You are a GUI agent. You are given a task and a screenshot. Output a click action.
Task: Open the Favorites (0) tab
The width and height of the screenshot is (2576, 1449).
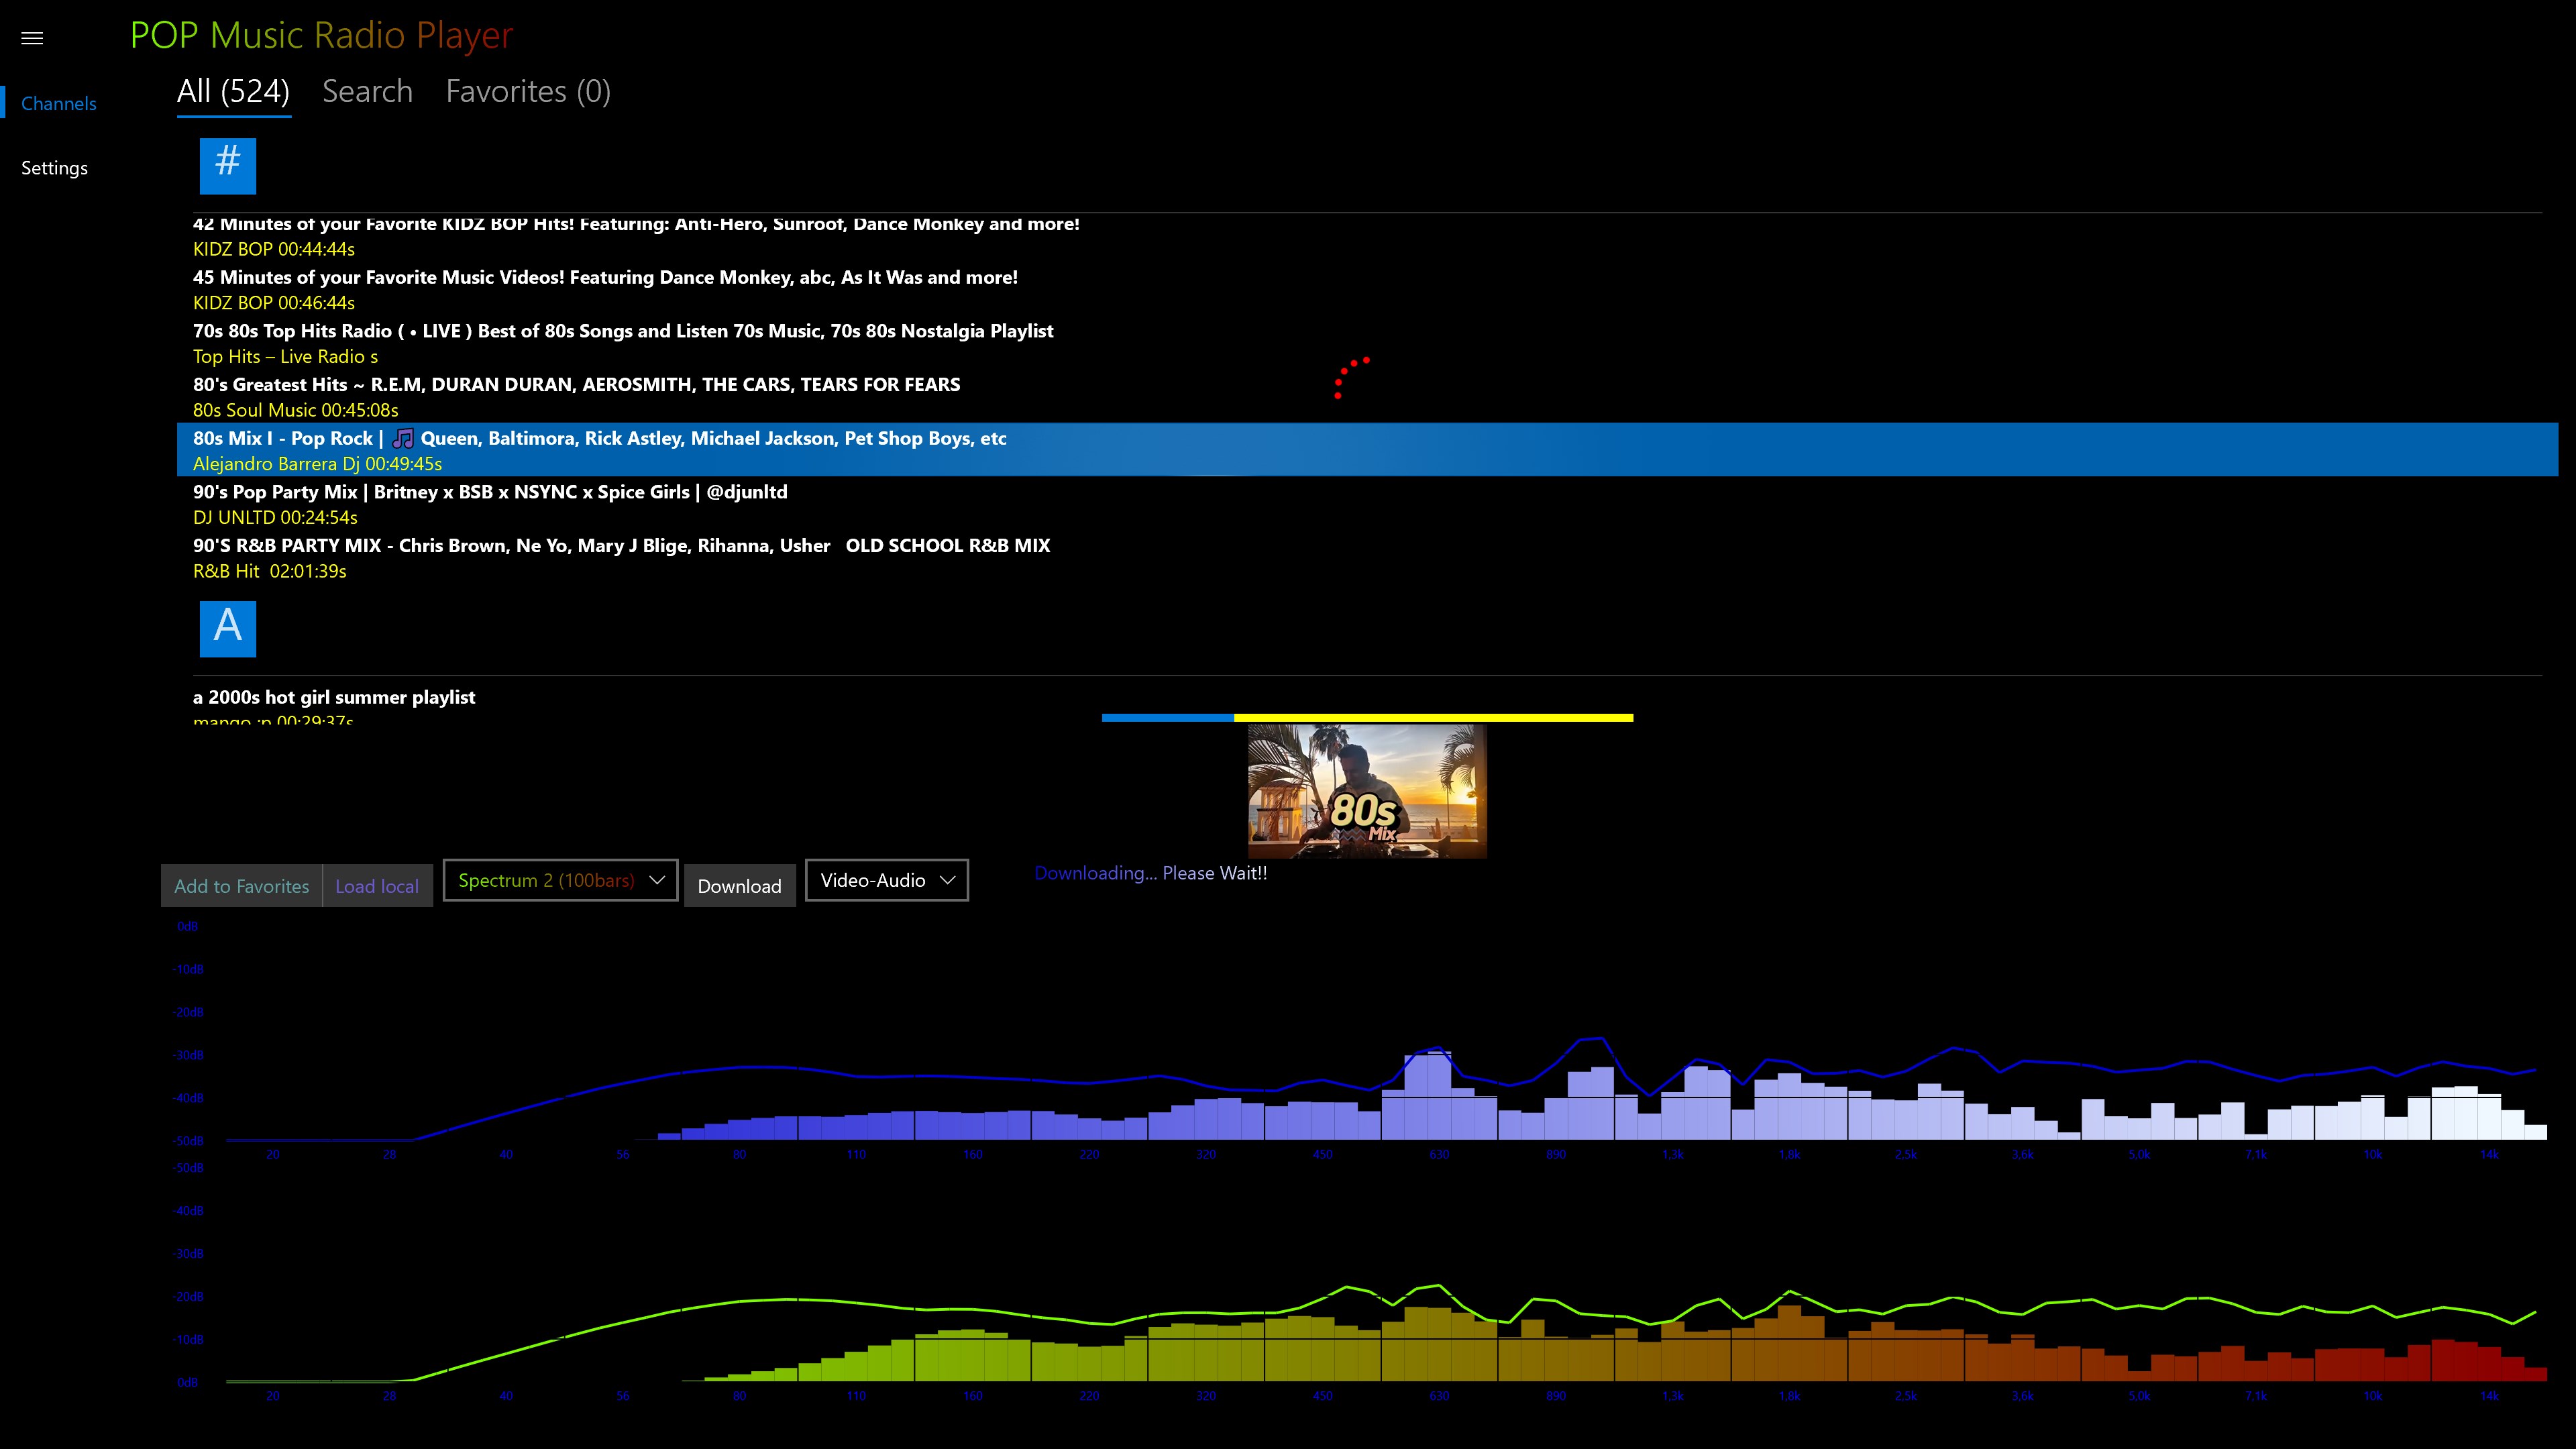[x=527, y=92]
